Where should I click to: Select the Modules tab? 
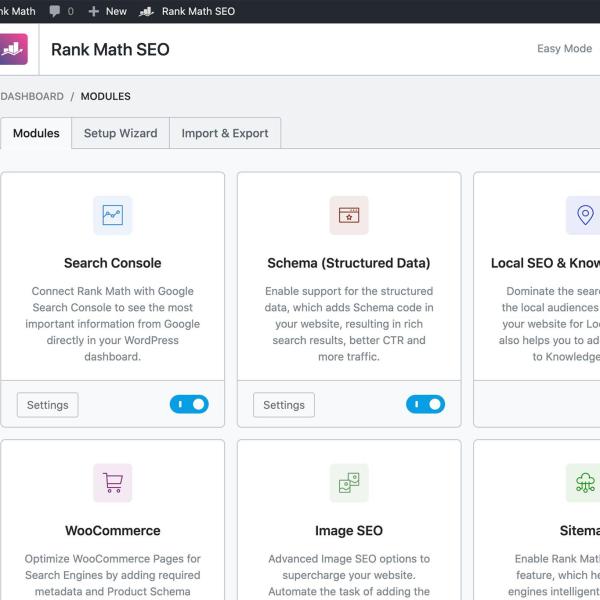pos(36,133)
